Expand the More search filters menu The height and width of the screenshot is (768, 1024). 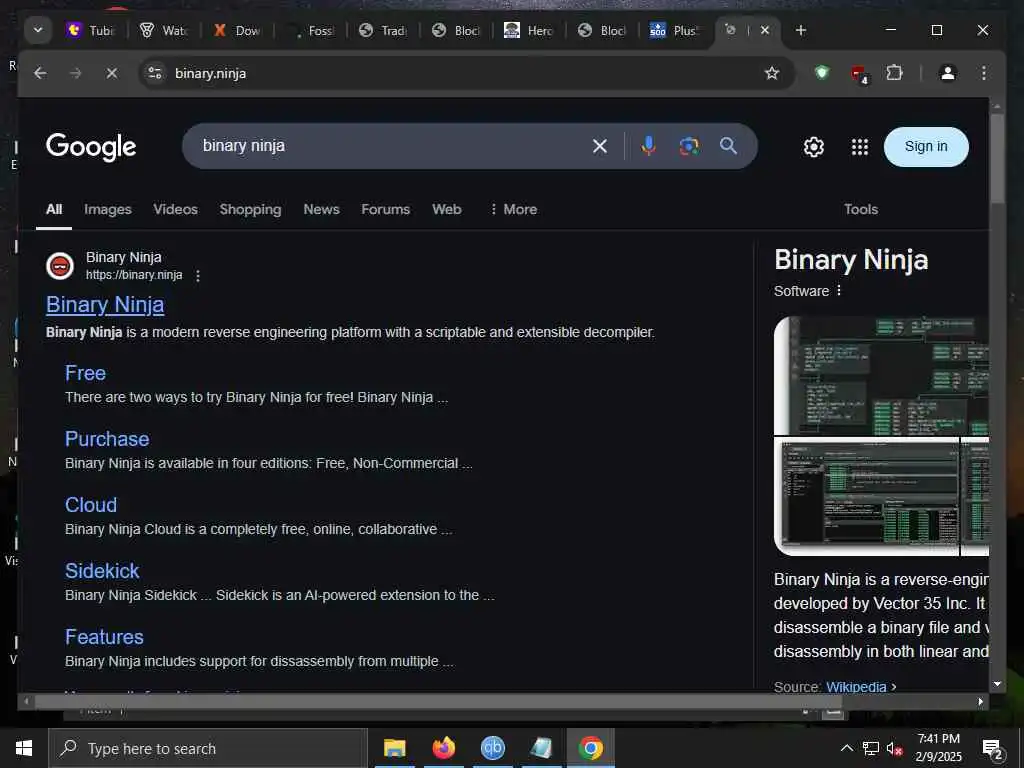pyautogui.click(x=514, y=209)
